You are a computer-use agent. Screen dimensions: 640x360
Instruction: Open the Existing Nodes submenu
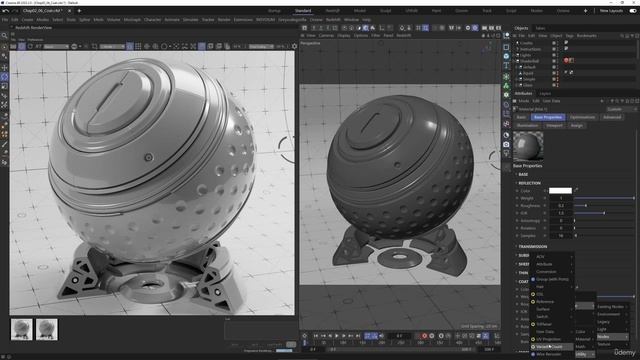pos(612,307)
